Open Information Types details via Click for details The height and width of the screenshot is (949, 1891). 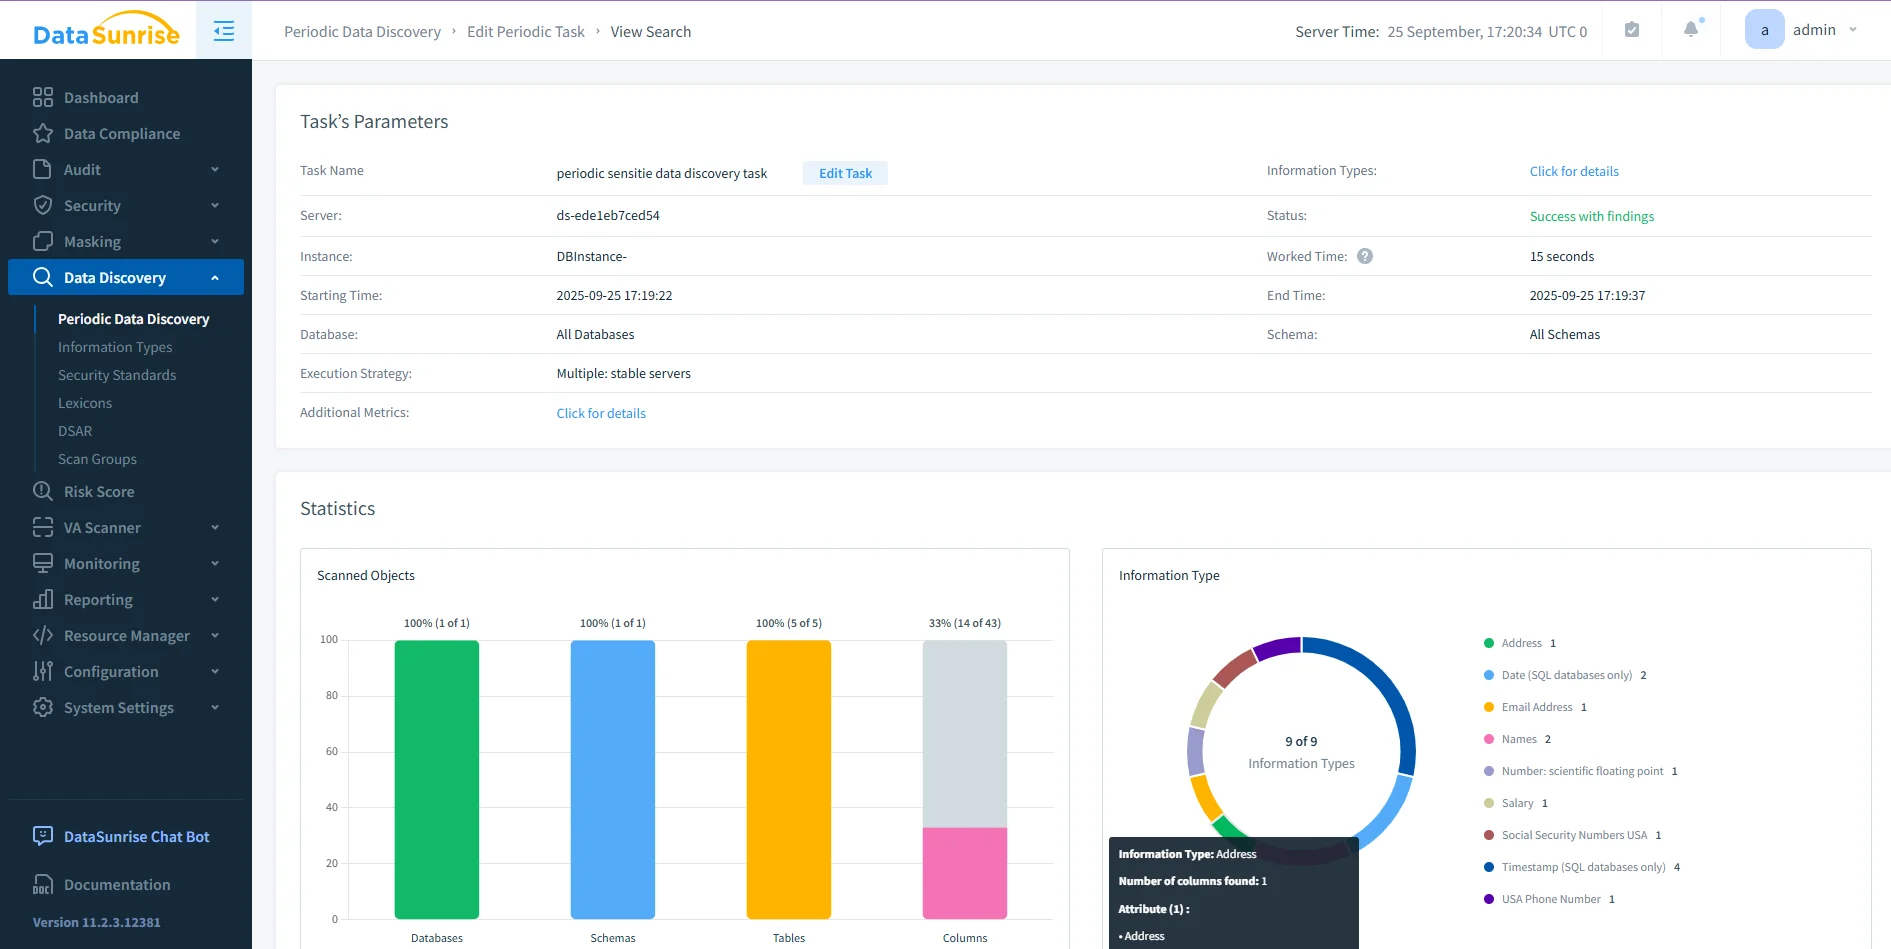coord(1574,171)
